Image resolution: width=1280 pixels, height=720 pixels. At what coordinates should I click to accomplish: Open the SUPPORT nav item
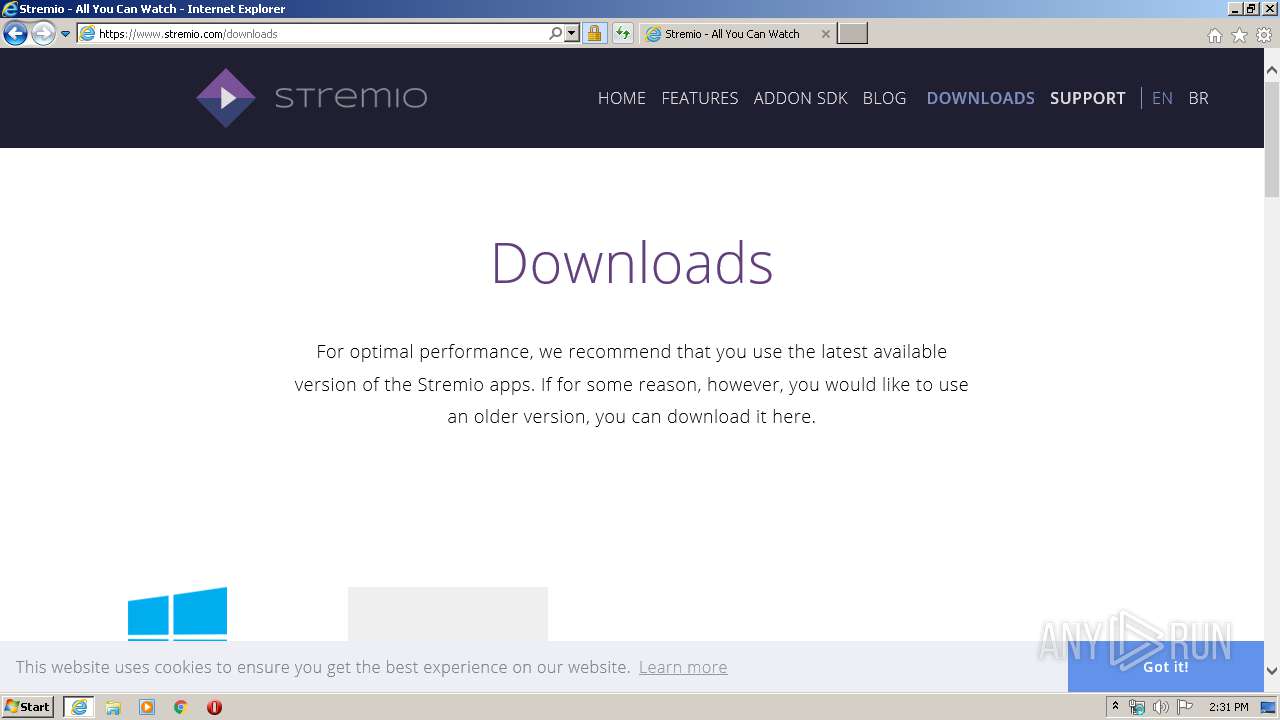[1088, 98]
